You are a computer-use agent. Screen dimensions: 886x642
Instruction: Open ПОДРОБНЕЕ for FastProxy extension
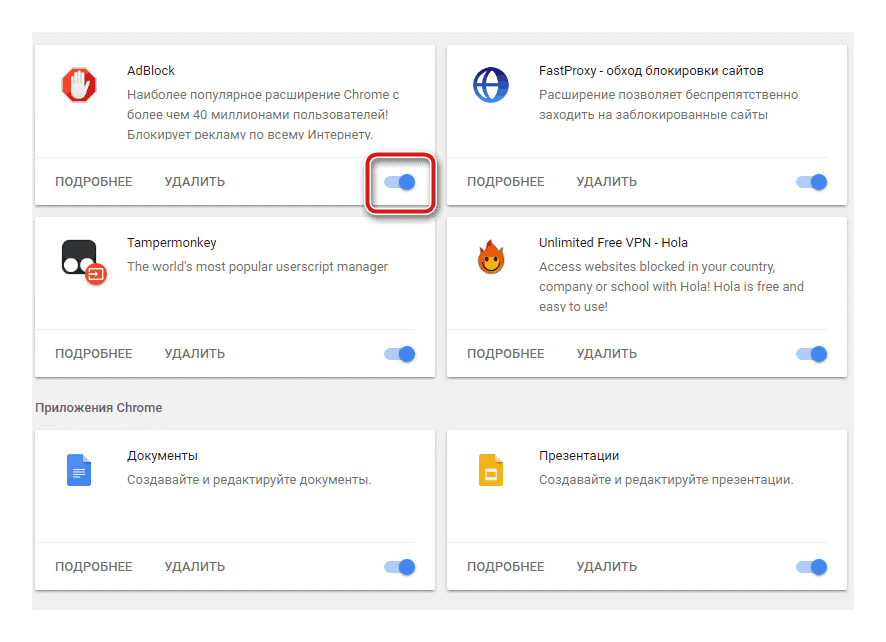coord(506,182)
